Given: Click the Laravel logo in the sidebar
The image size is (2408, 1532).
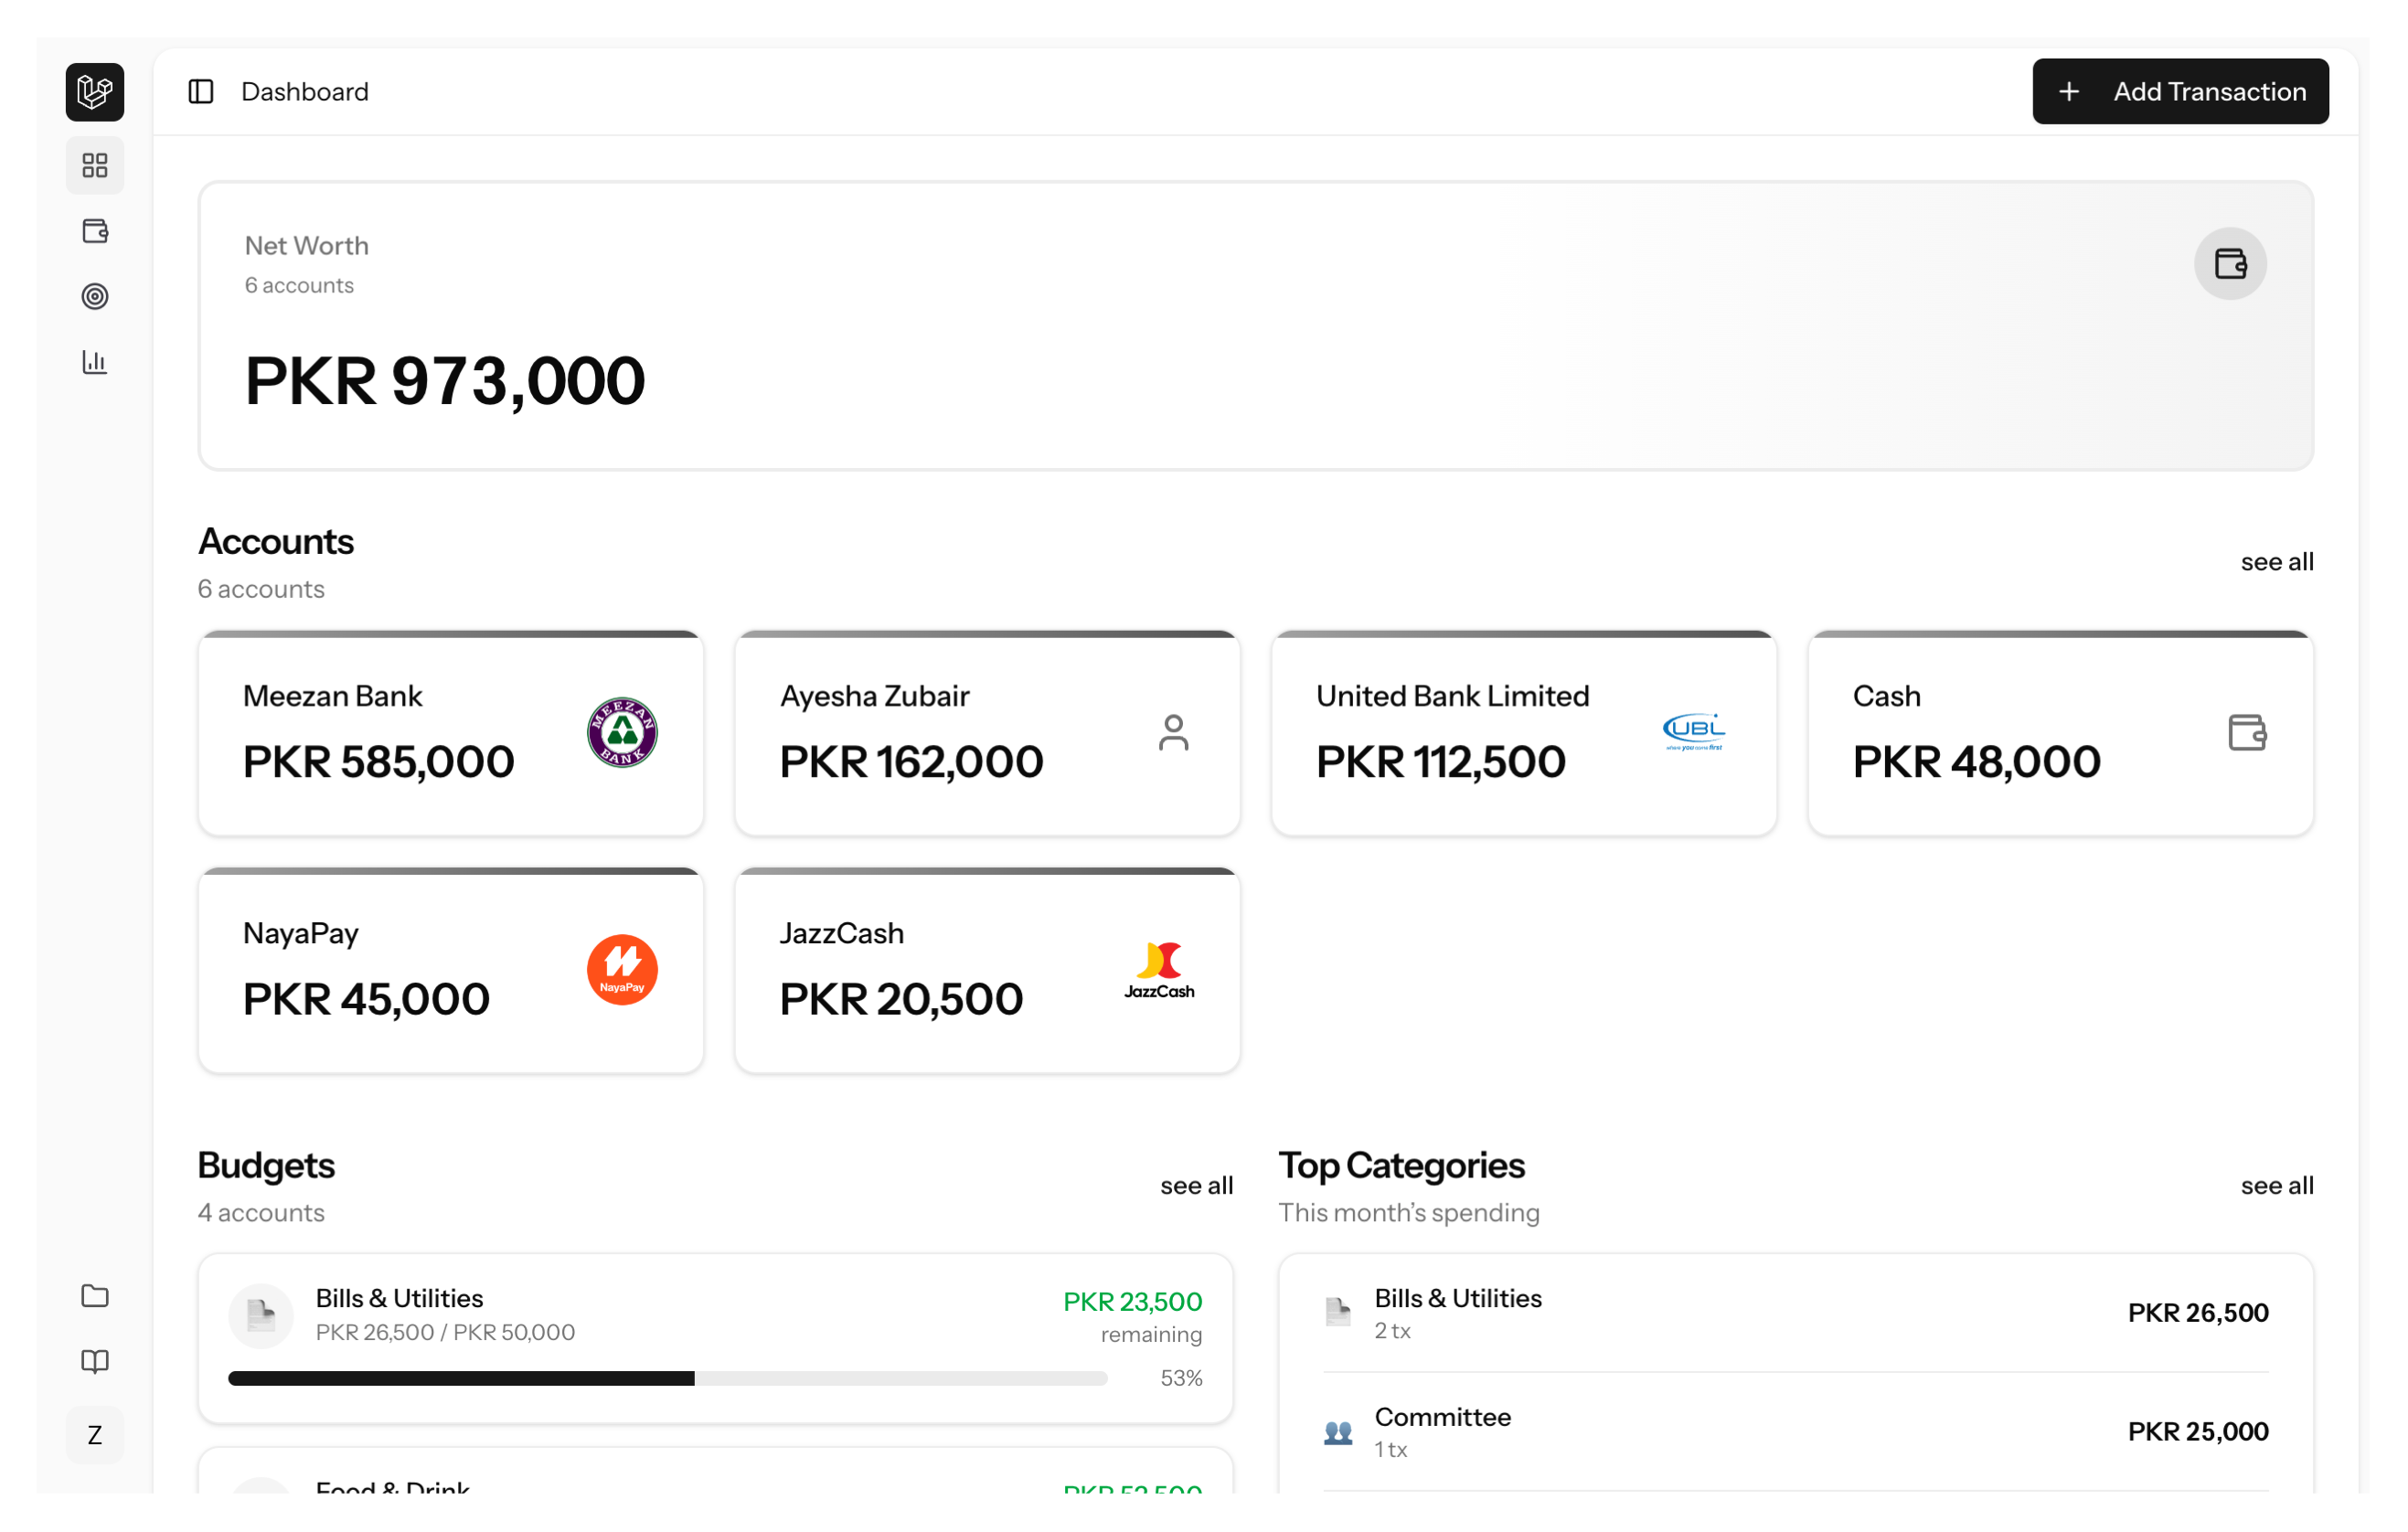Looking at the screenshot, I should tap(94, 92).
